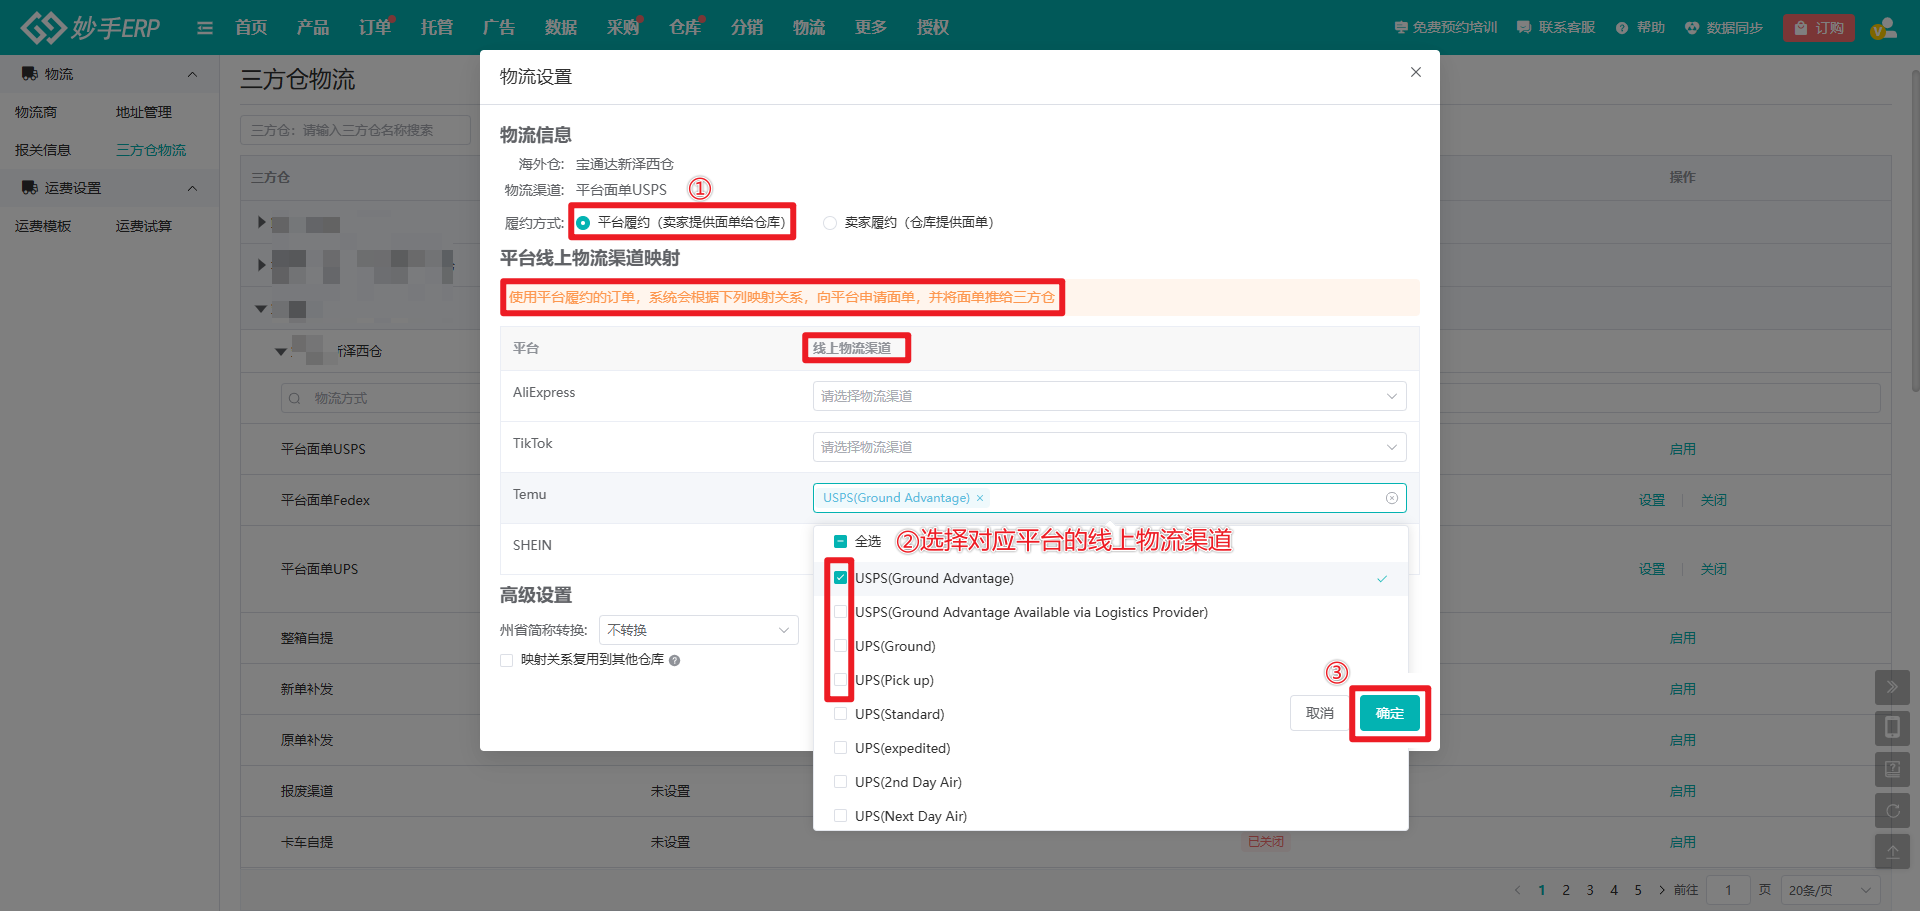This screenshot has width=1920, height=911.
Task: Click the 取消 cancel button
Action: coord(1319,713)
